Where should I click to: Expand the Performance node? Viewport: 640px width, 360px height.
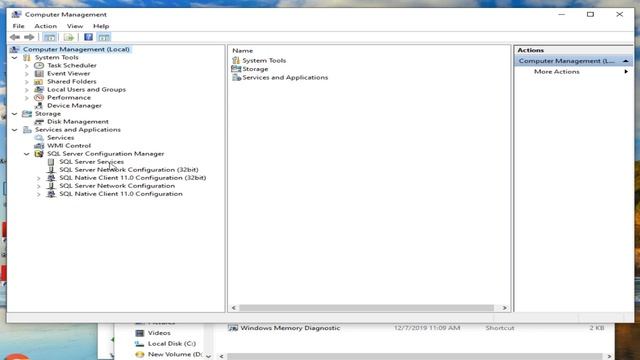[x=27, y=98]
